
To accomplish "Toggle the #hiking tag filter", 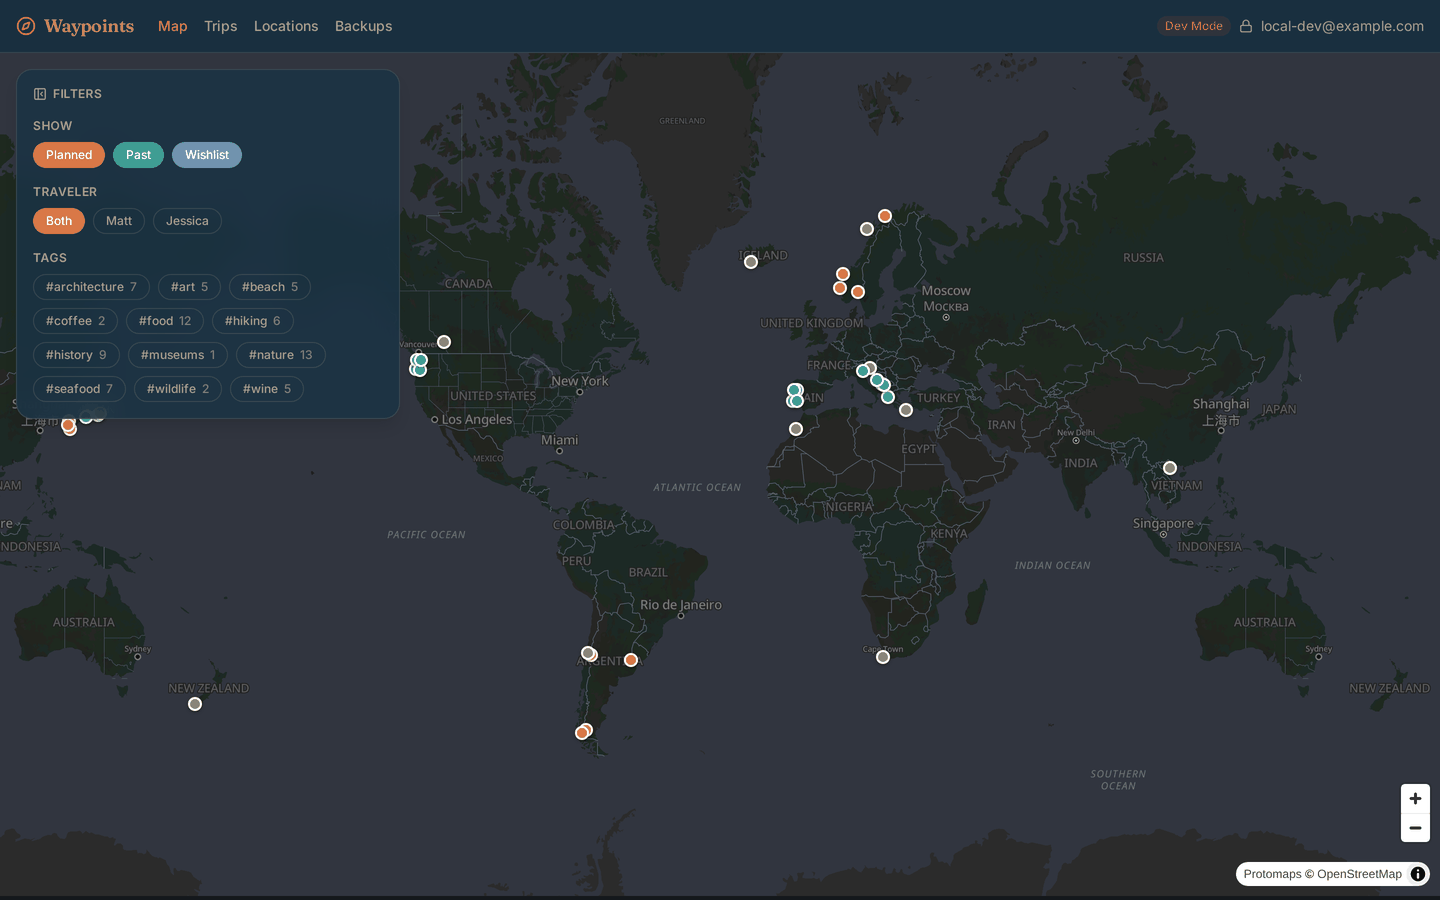I will pos(252,321).
